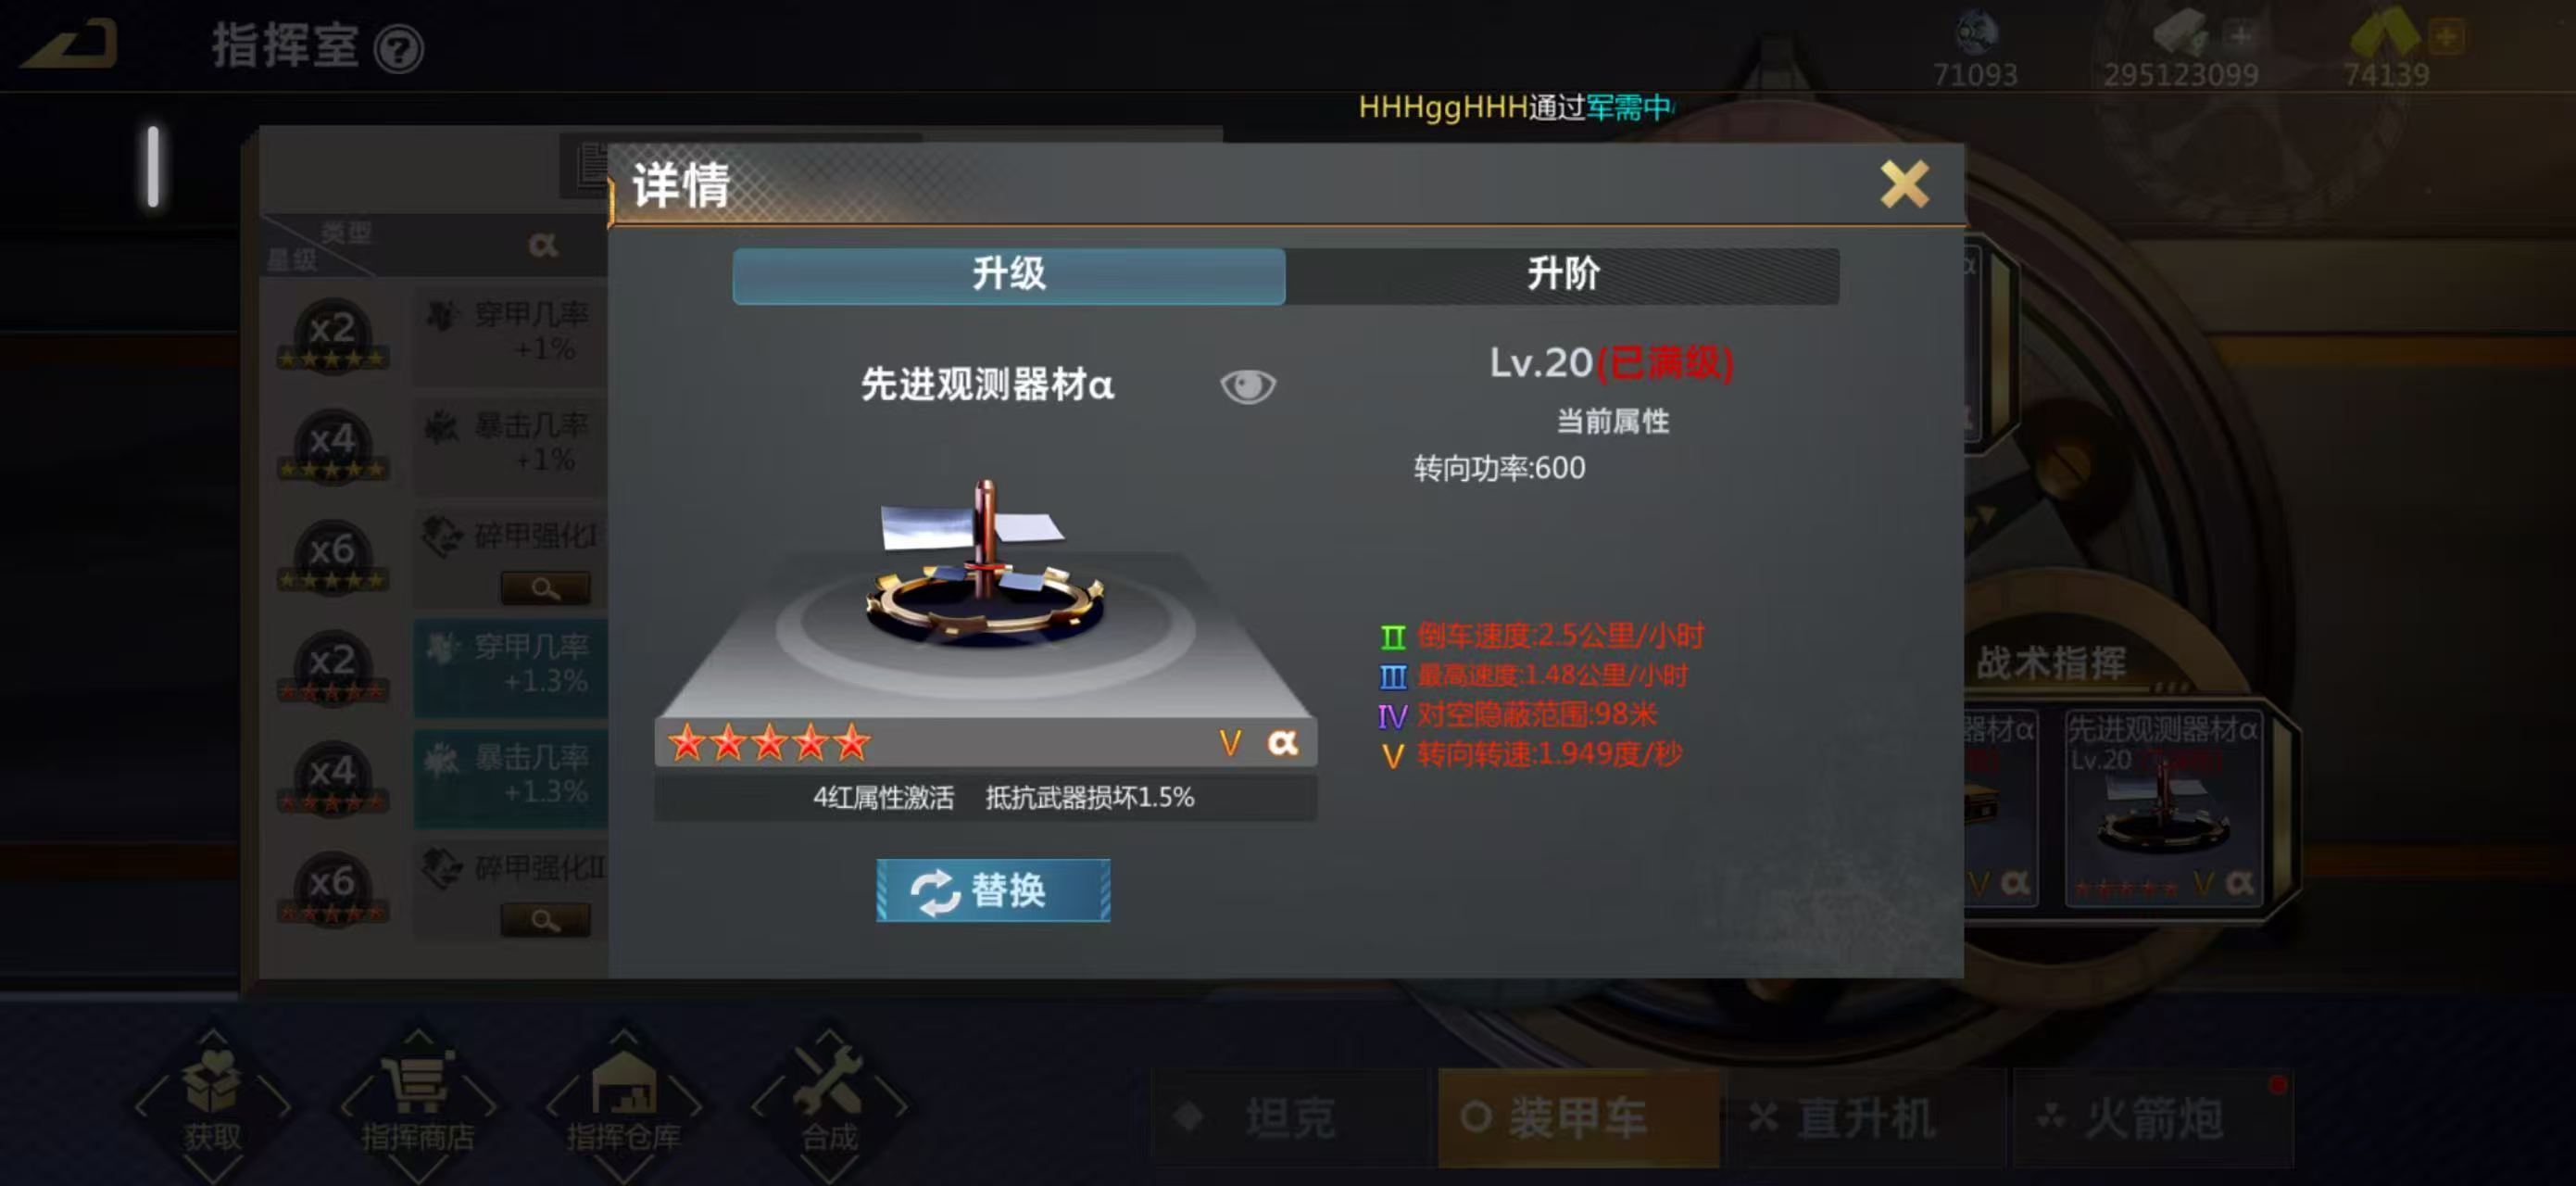2576x1186 pixels.
Task: Switch to the 升级 tab
Action: pyautogui.click(x=1009, y=275)
